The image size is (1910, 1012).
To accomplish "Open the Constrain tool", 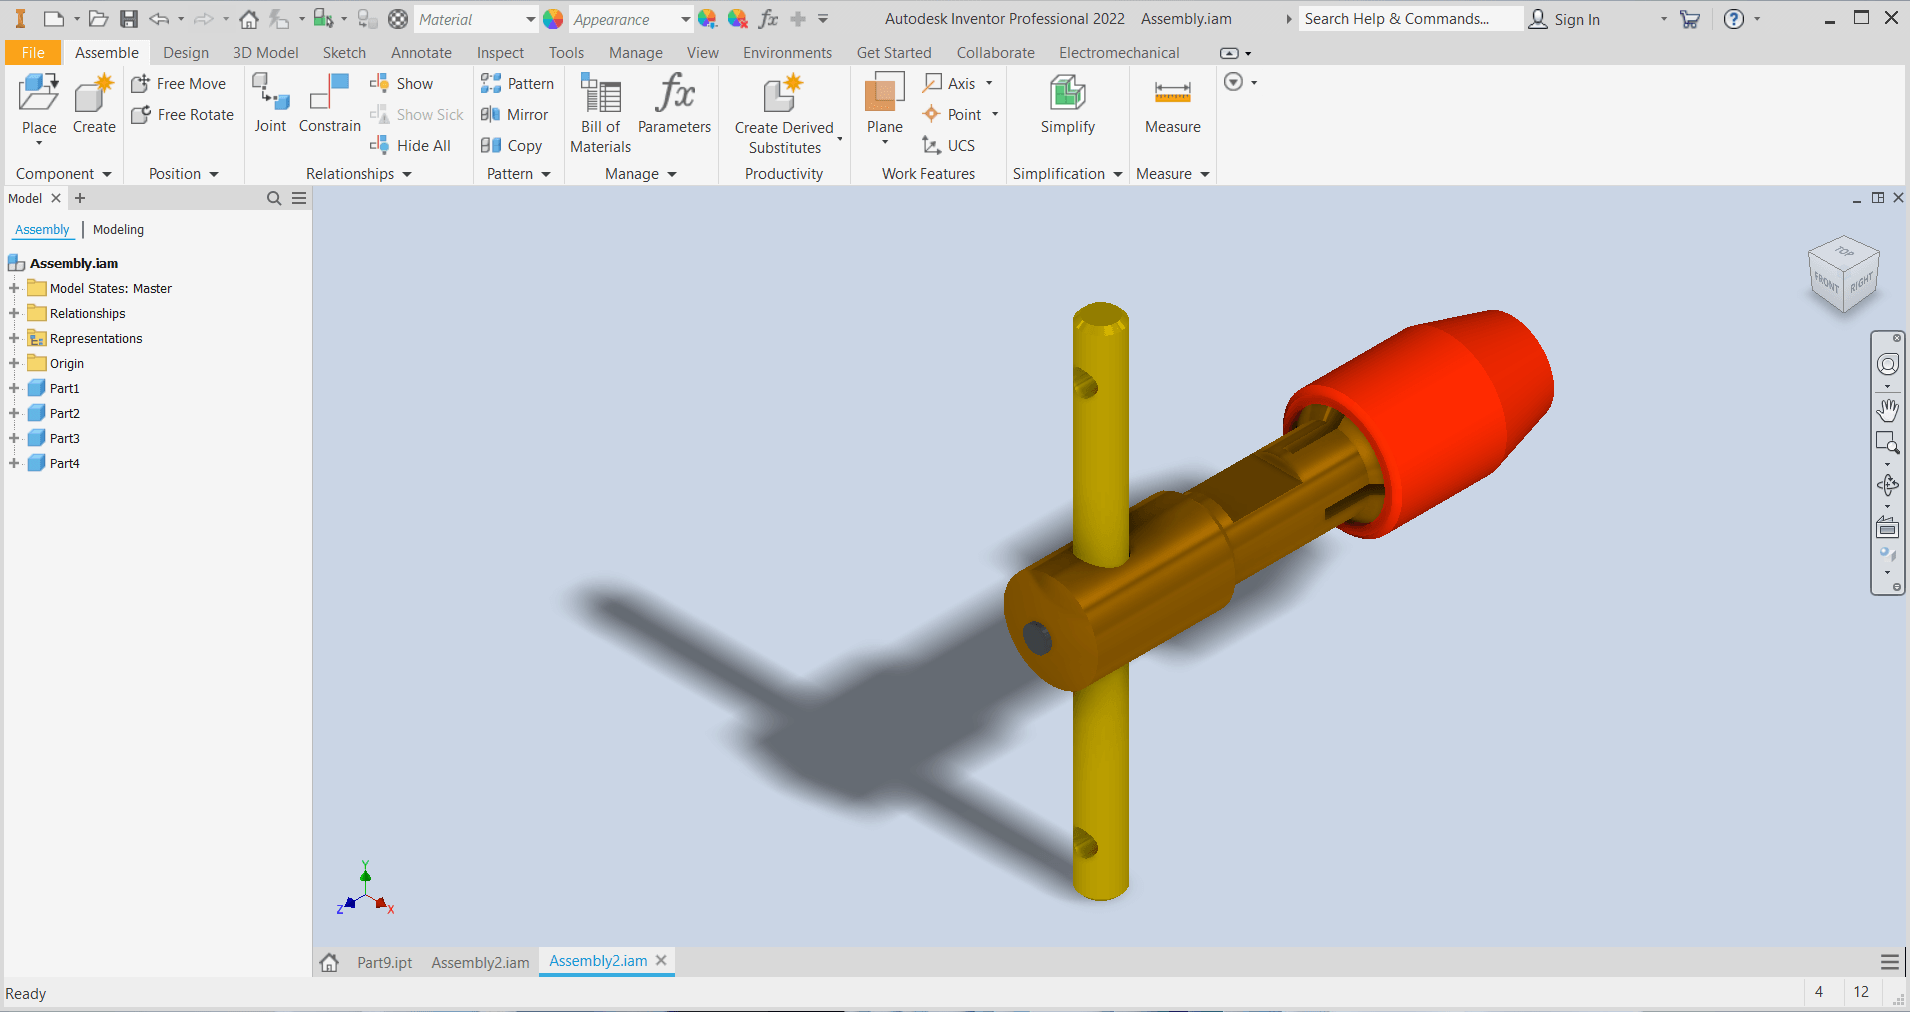I will tap(329, 104).
